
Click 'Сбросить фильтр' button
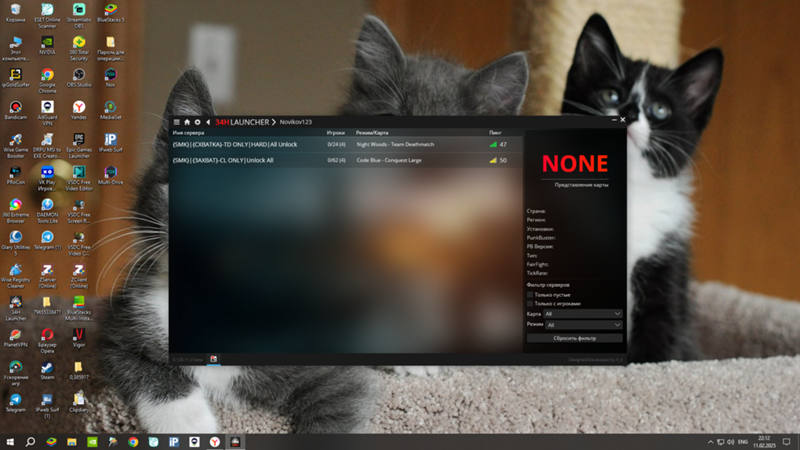point(574,338)
